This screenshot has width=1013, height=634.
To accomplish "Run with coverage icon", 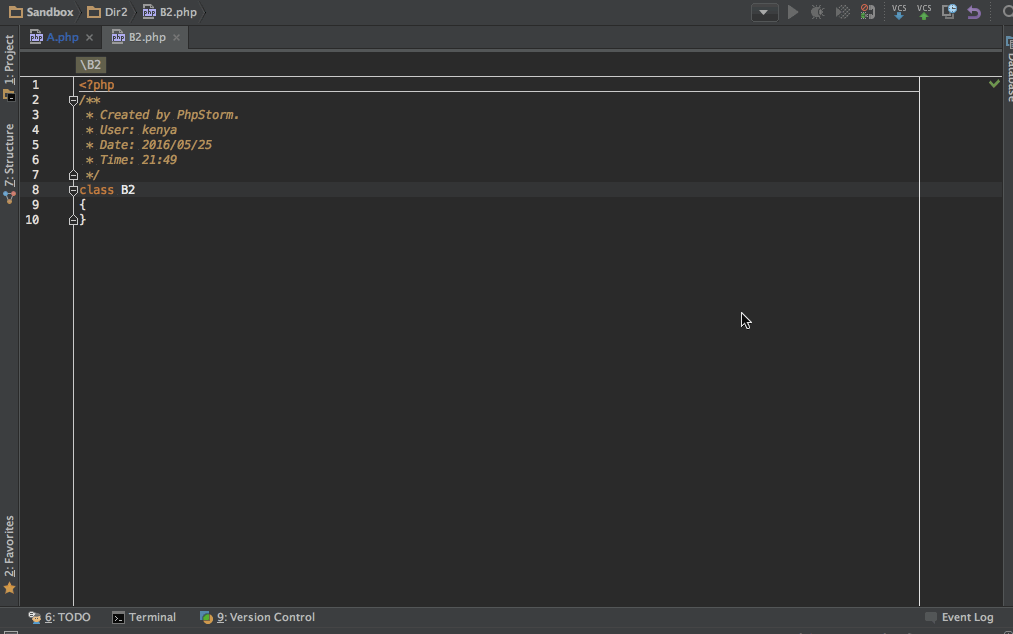I will coord(842,12).
